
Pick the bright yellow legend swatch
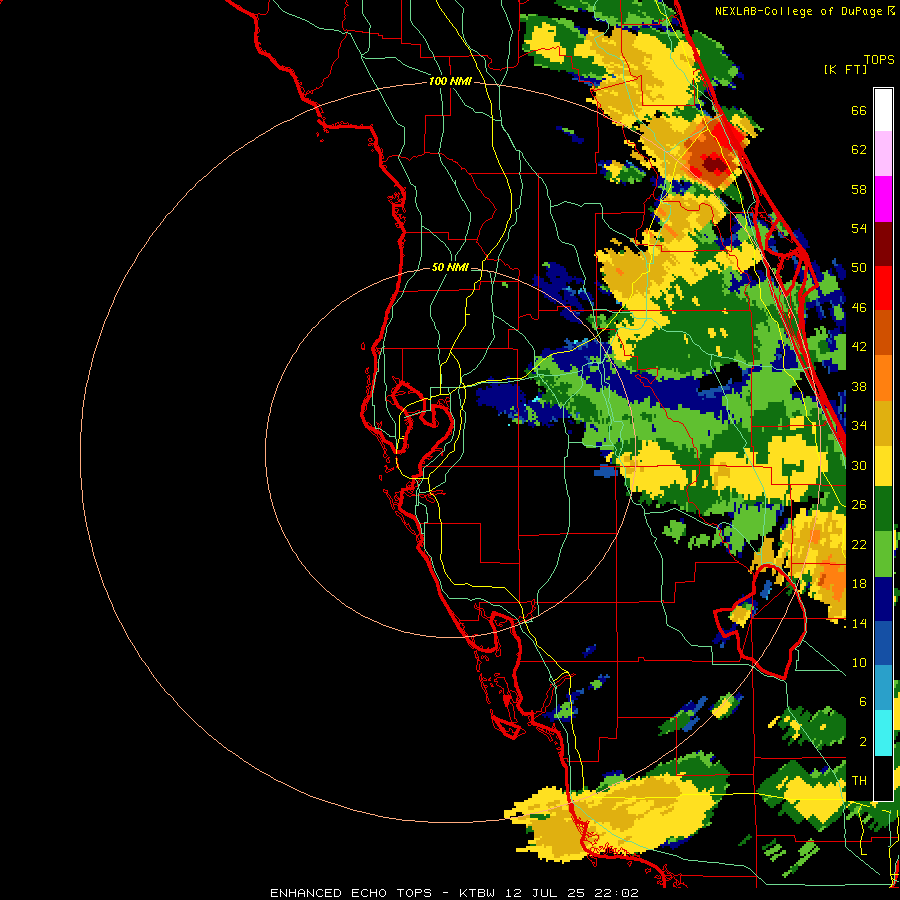pyautogui.click(x=883, y=466)
